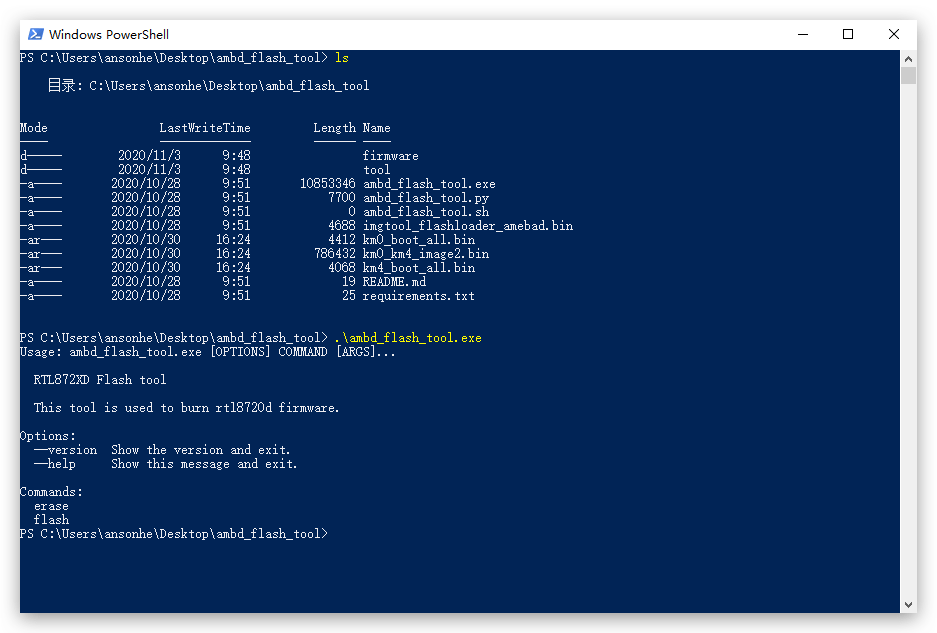Click the scrollbar up arrow
Screen dimensions: 937x633
908,59
